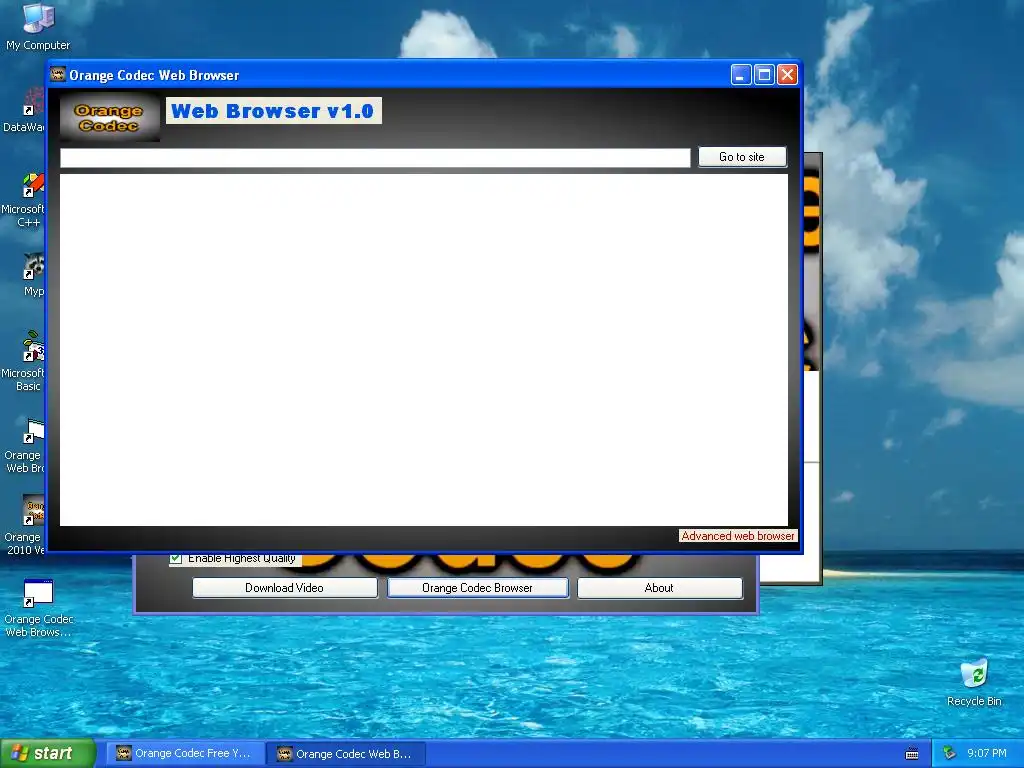
Task: Click the 9:07 PM taskbar clock
Action: [x=987, y=754]
